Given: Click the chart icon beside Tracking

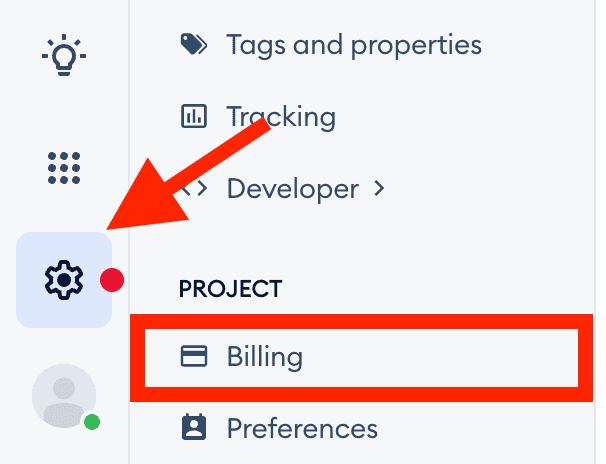Looking at the screenshot, I should click(x=192, y=116).
